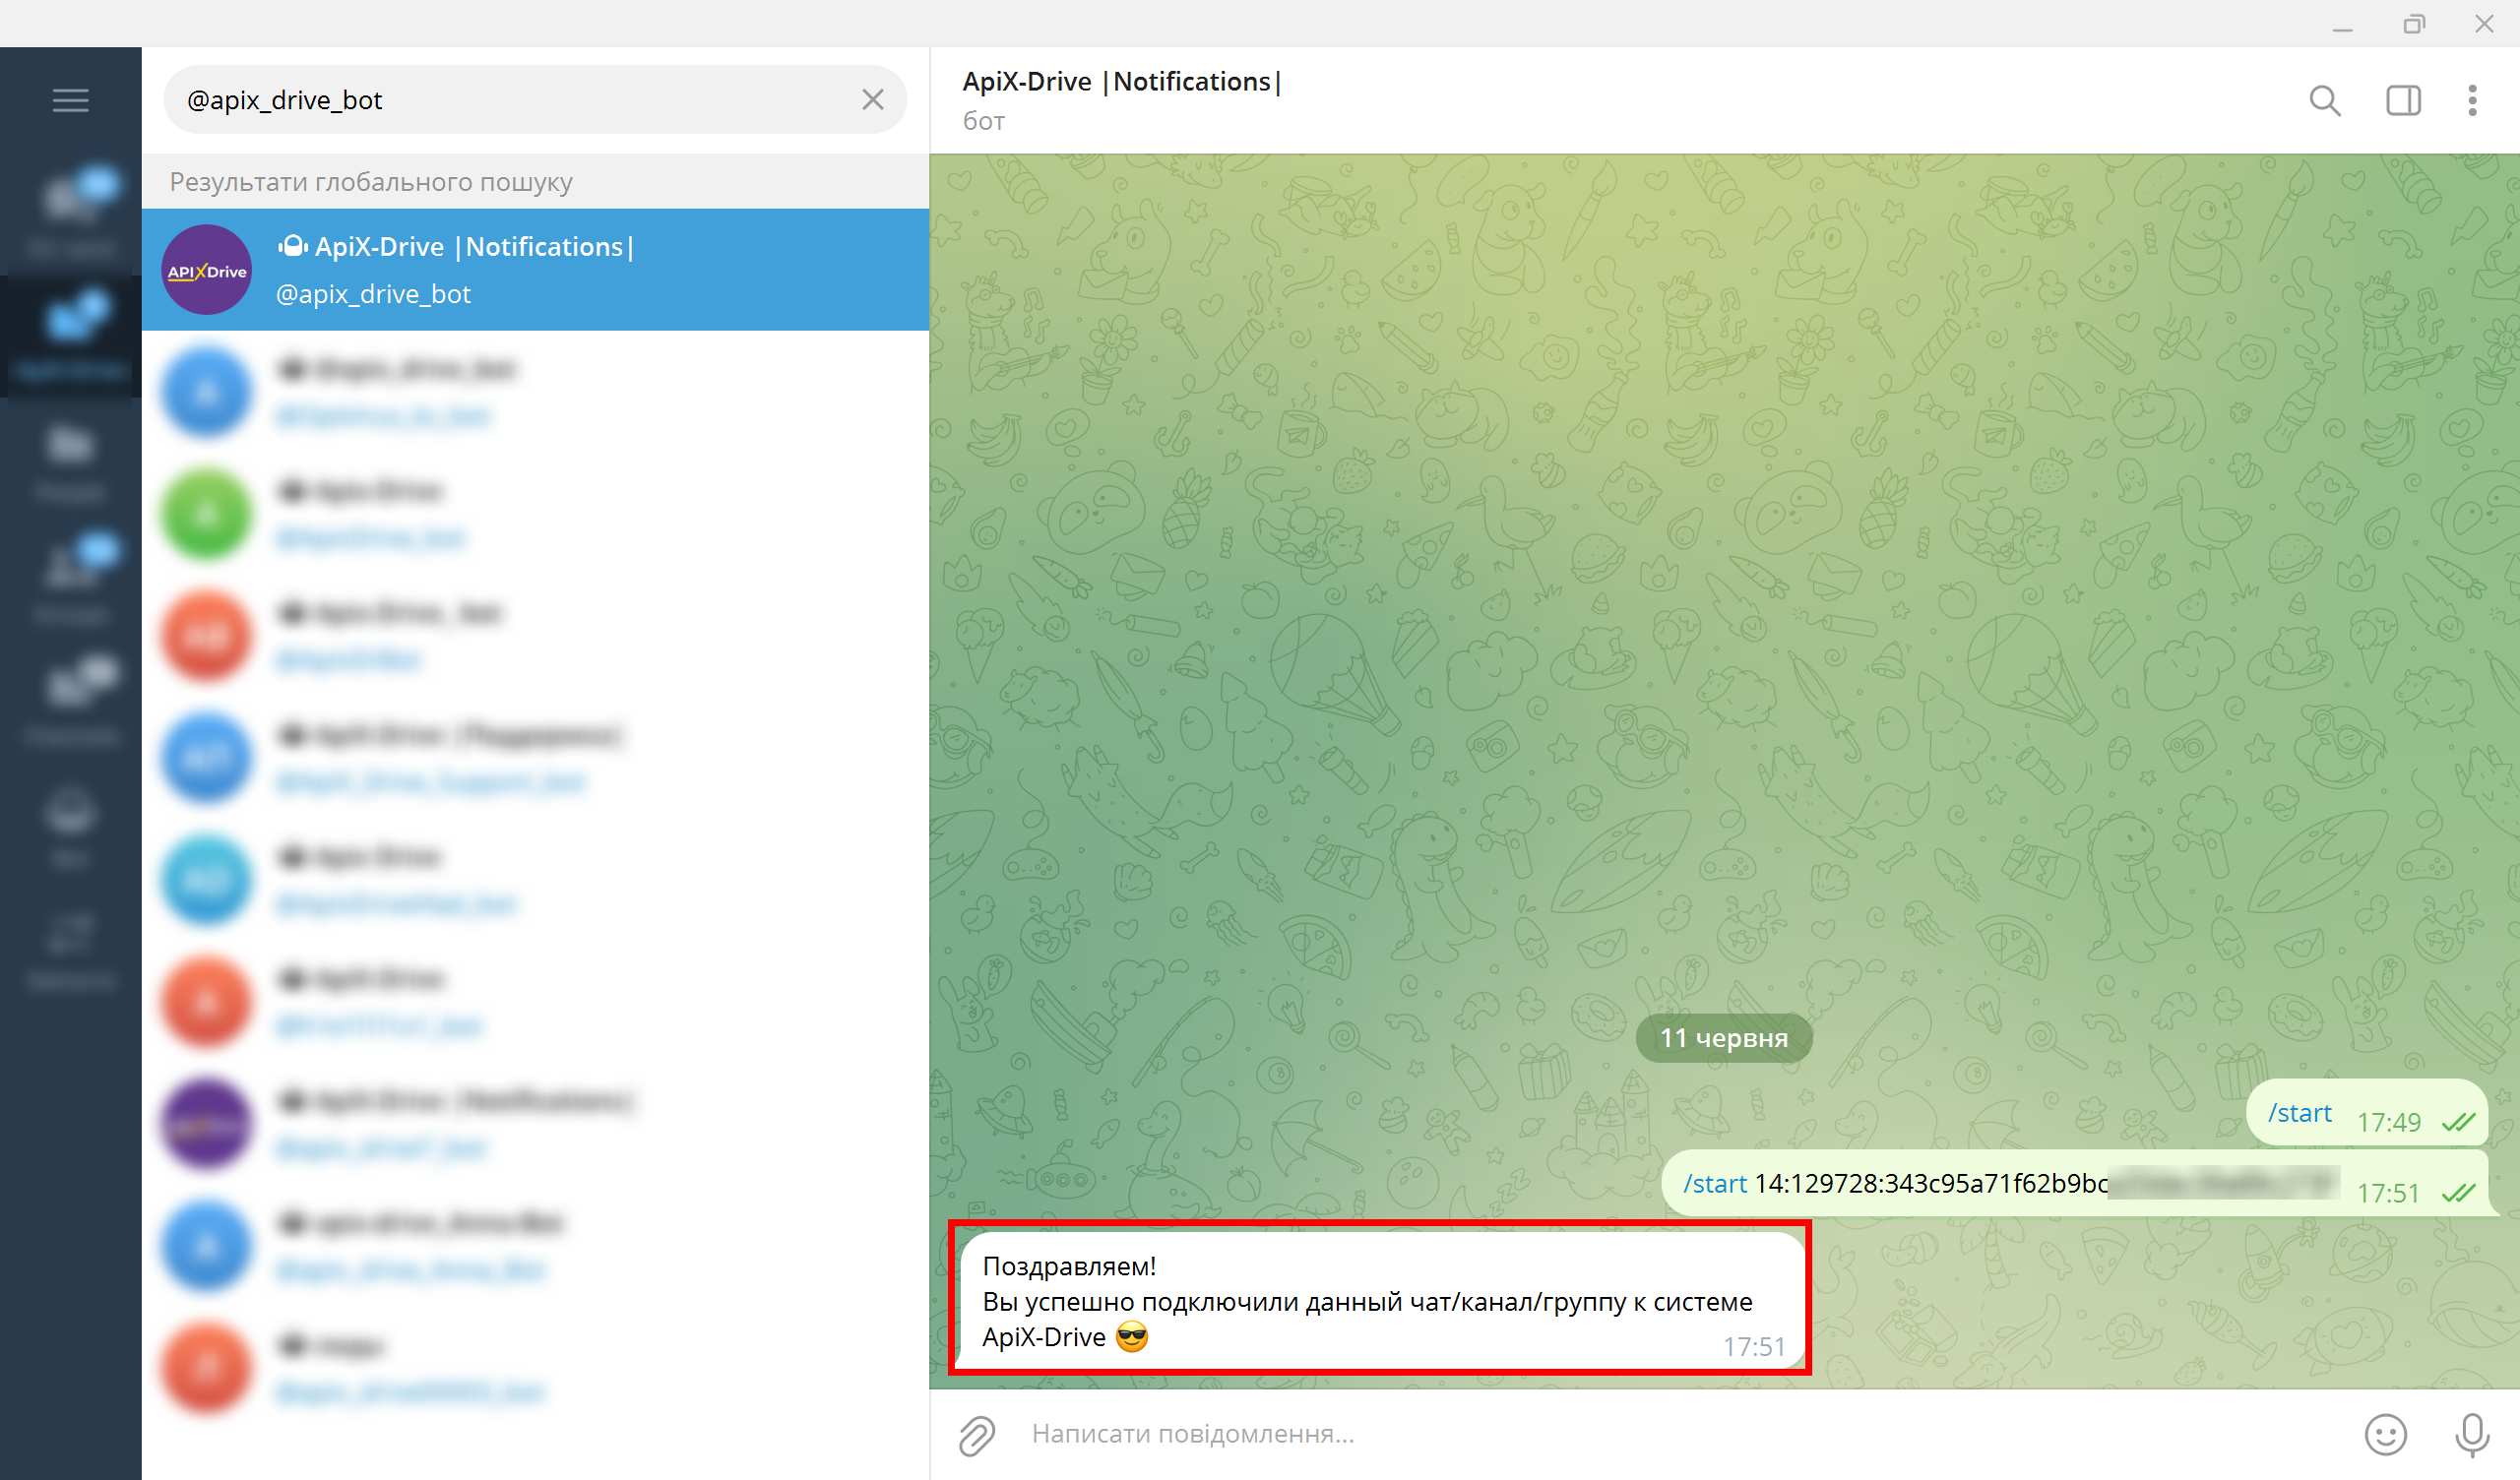Click bot speaker icon before ApiX-Drive name
This screenshot has width=2520, height=1480.
(292, 246)
